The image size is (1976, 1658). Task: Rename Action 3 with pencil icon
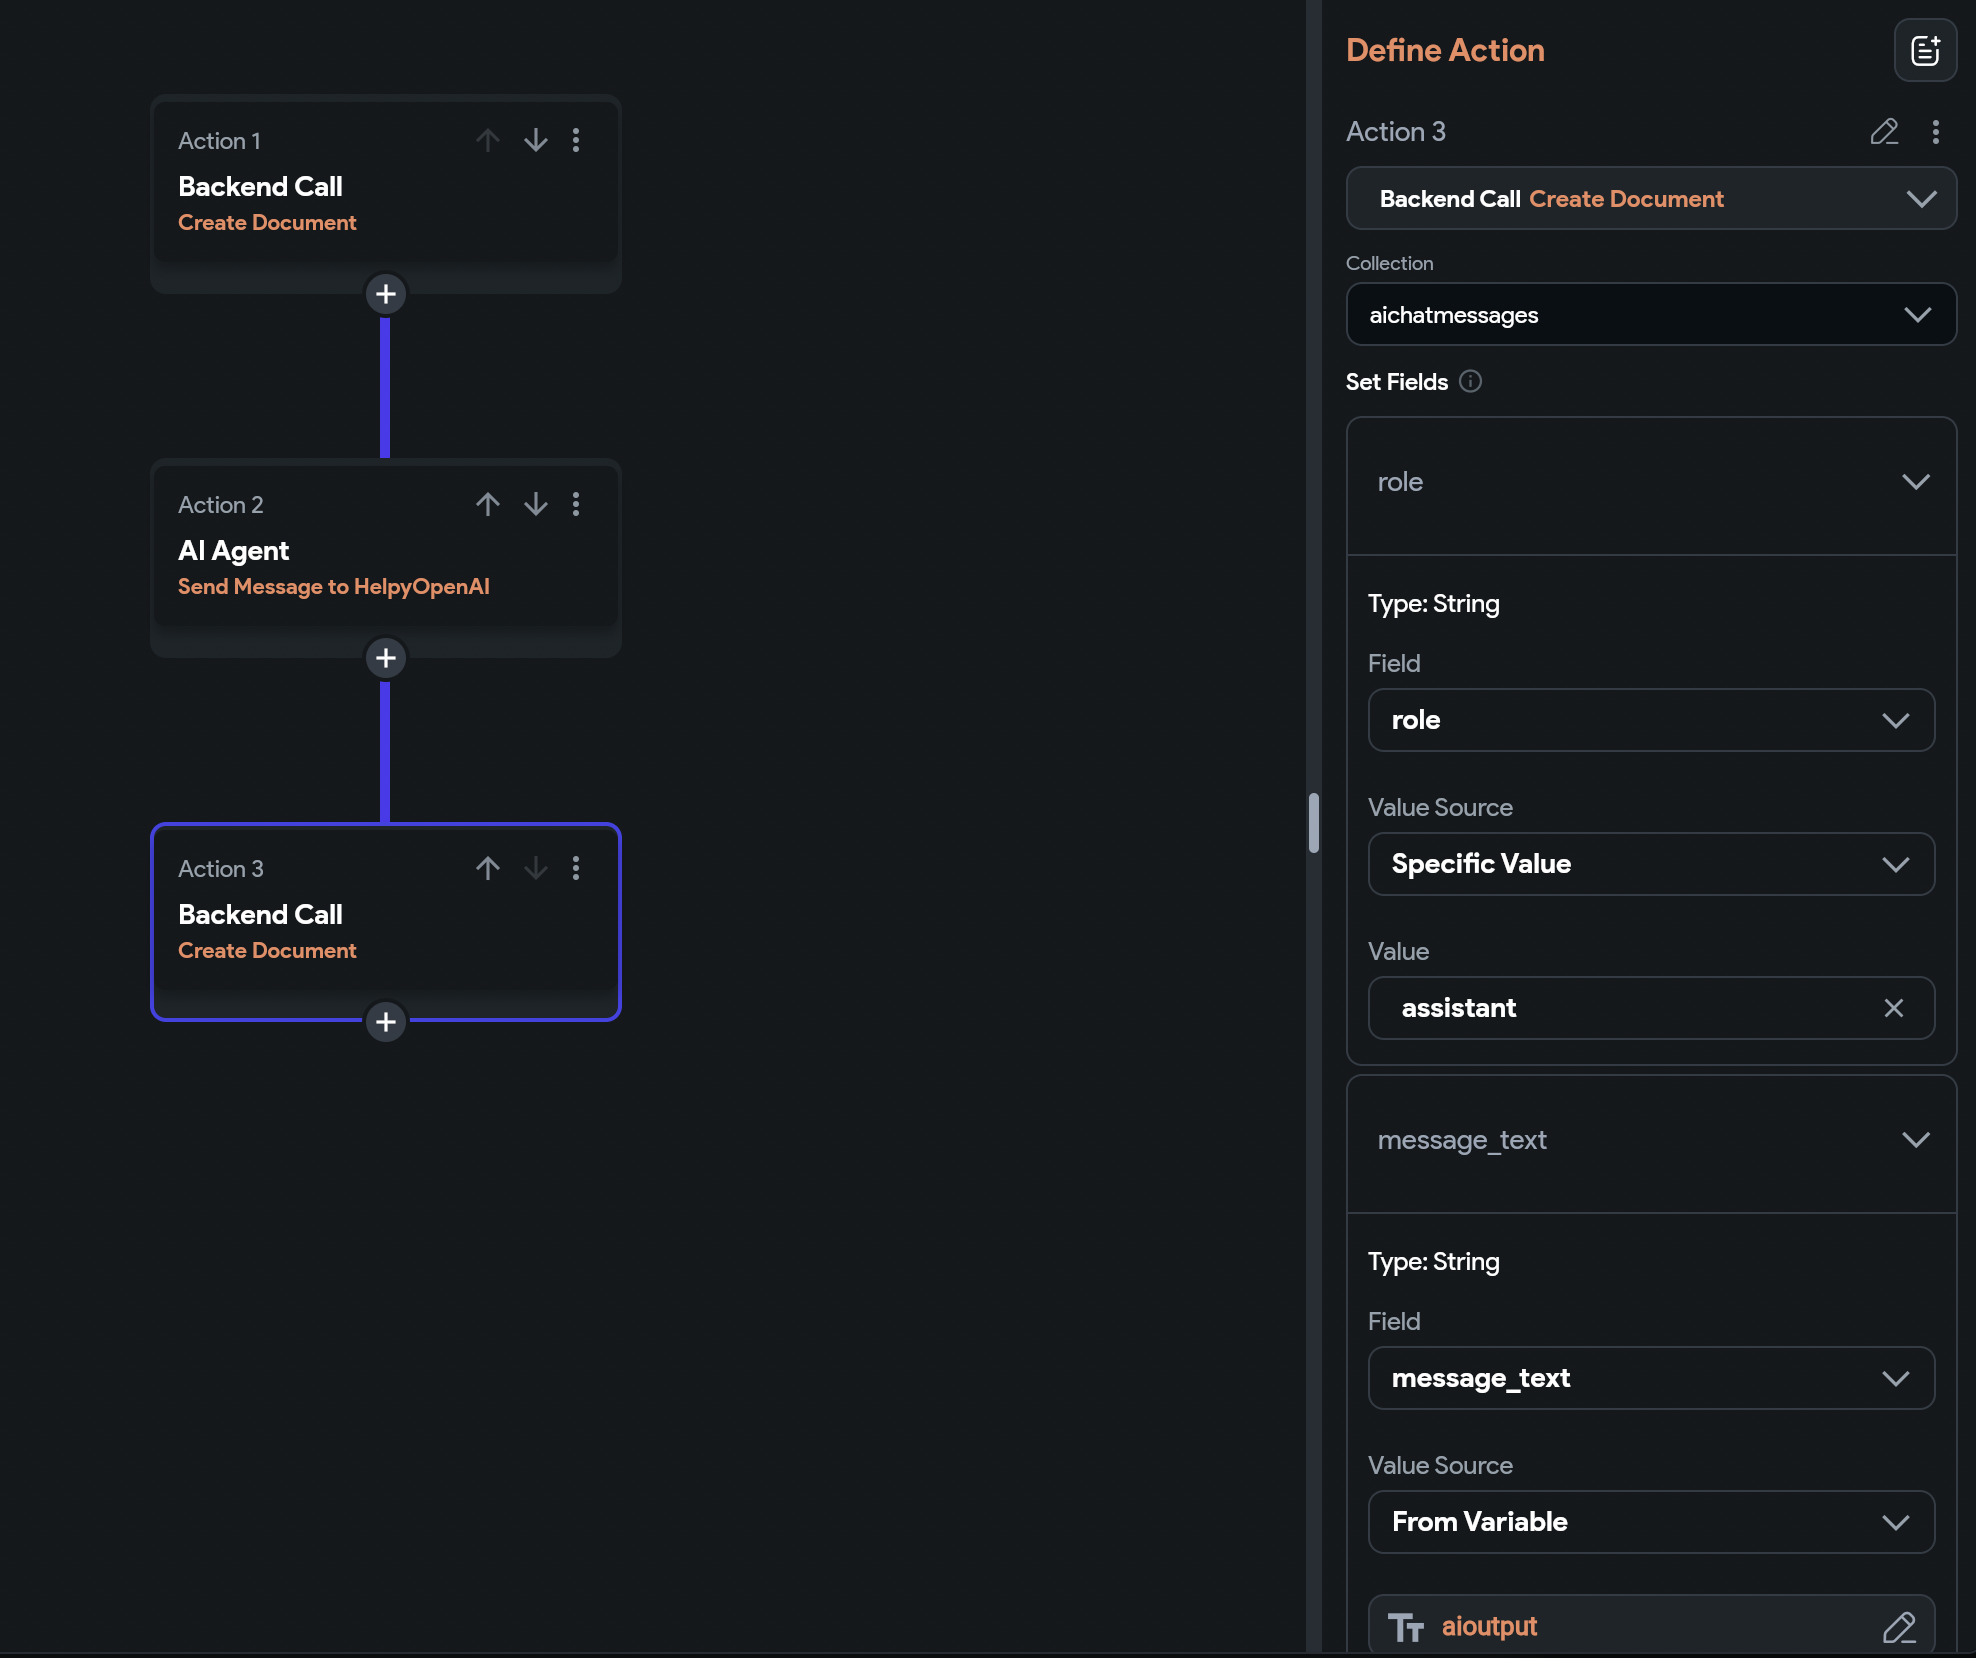tap(1884, 132)
